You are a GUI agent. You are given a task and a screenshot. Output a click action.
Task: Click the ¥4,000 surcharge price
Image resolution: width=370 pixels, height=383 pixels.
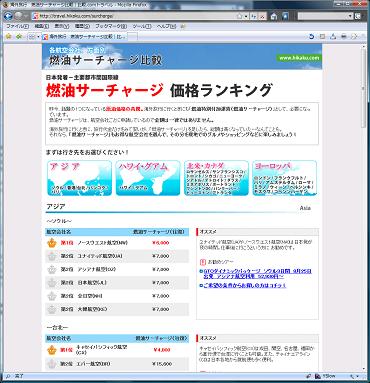162,350
